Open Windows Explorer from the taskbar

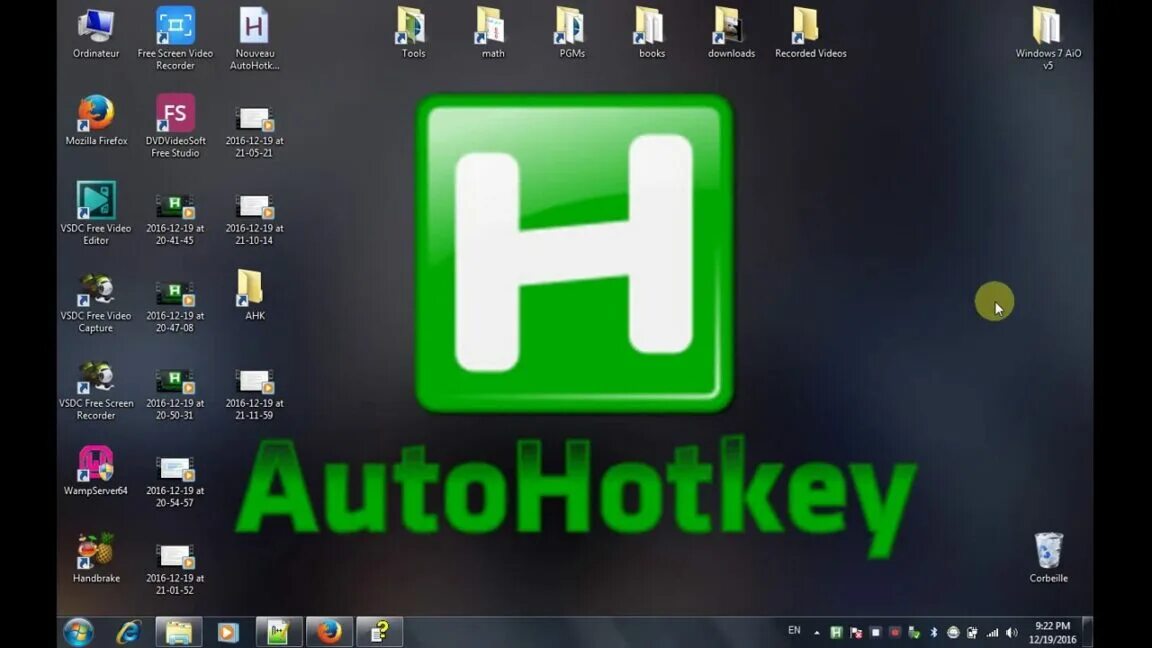coord(179,632)
